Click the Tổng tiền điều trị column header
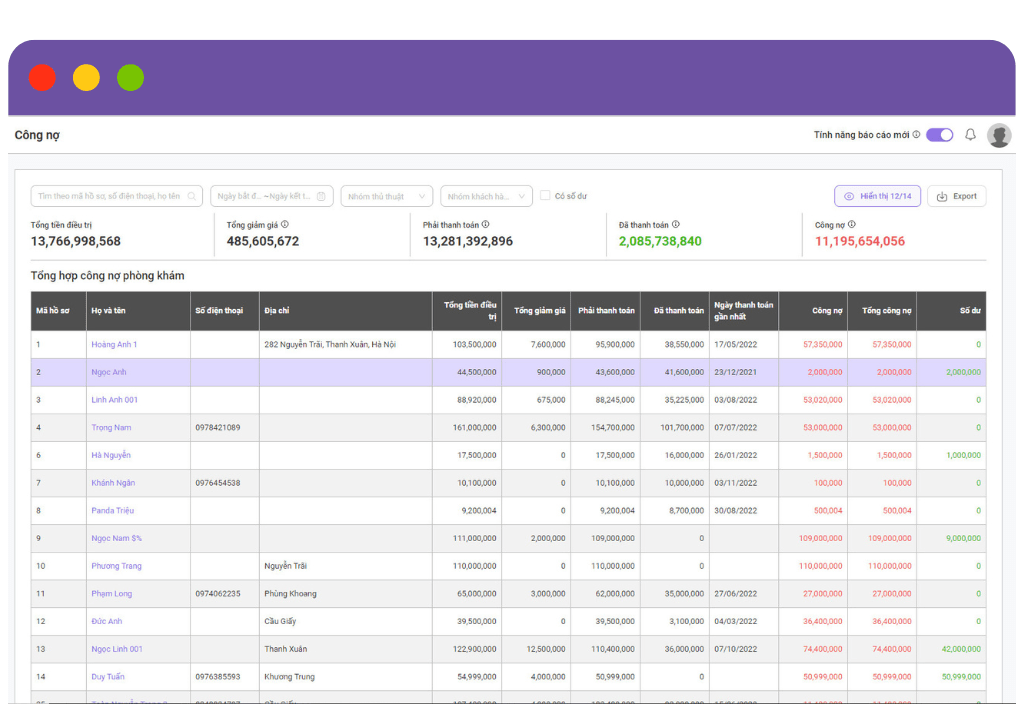1024x720 pixels. pos(467,311)
